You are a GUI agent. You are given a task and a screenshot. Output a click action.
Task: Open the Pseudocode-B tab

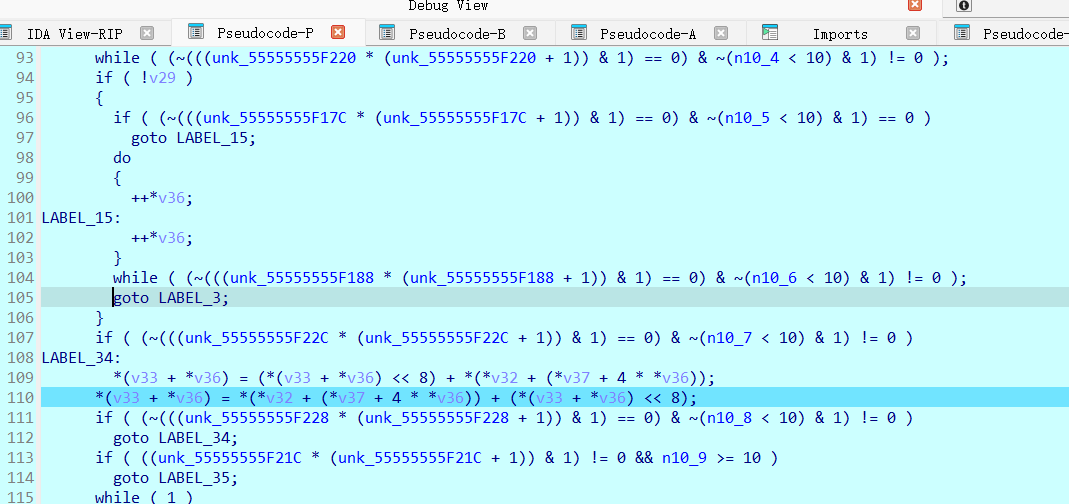(457, 33)
